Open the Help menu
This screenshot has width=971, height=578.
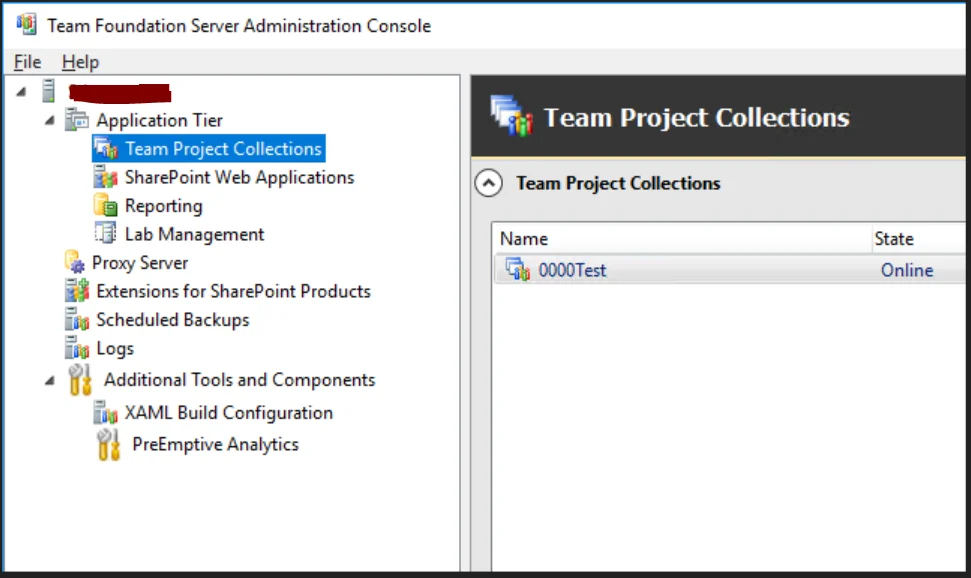[81, 62]
